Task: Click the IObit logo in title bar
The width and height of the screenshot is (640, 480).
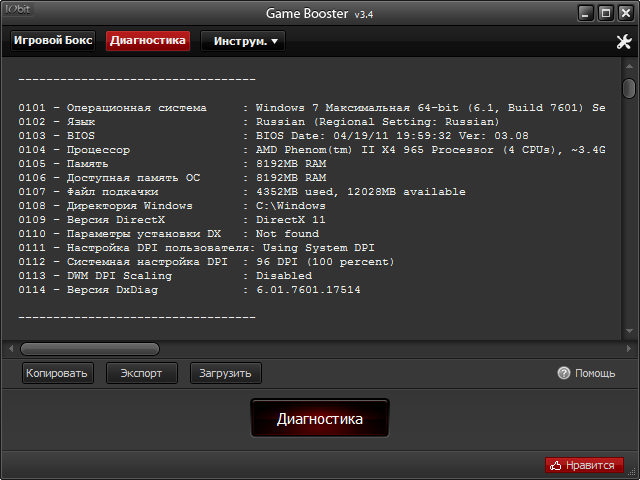Action: (x=20, y=13)
